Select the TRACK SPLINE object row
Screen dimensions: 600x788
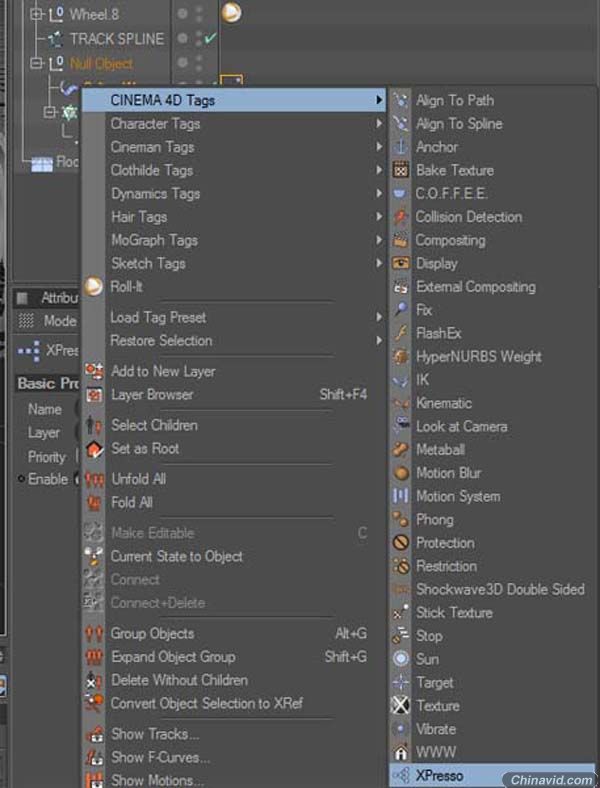point(117,38)
